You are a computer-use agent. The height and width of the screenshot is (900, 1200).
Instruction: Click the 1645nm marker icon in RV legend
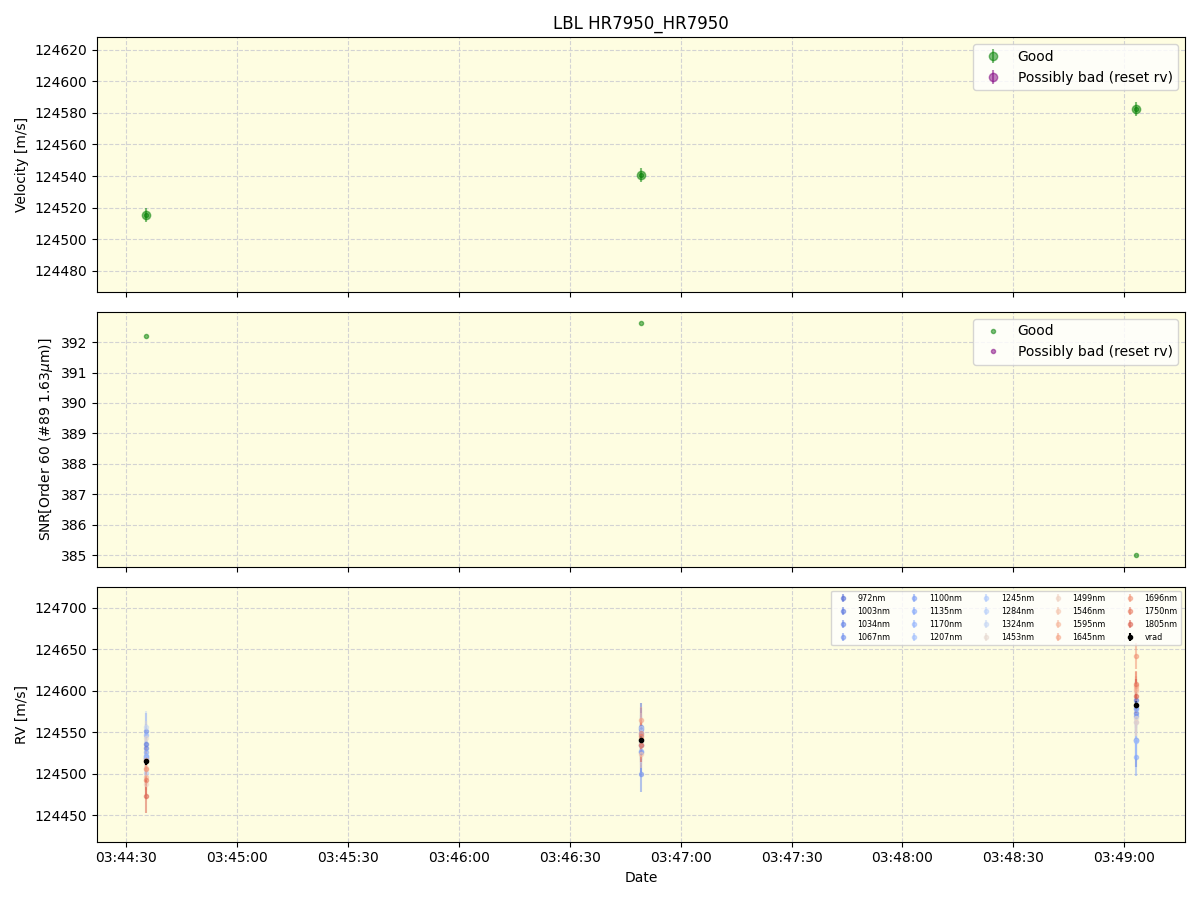click(1058, 637)
